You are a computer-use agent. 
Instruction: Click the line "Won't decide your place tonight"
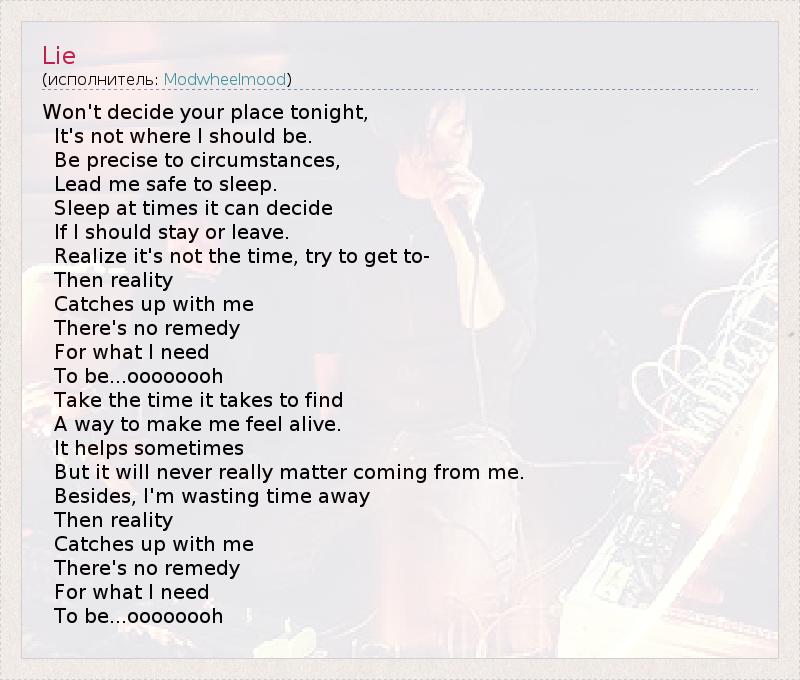click(206, 112)
